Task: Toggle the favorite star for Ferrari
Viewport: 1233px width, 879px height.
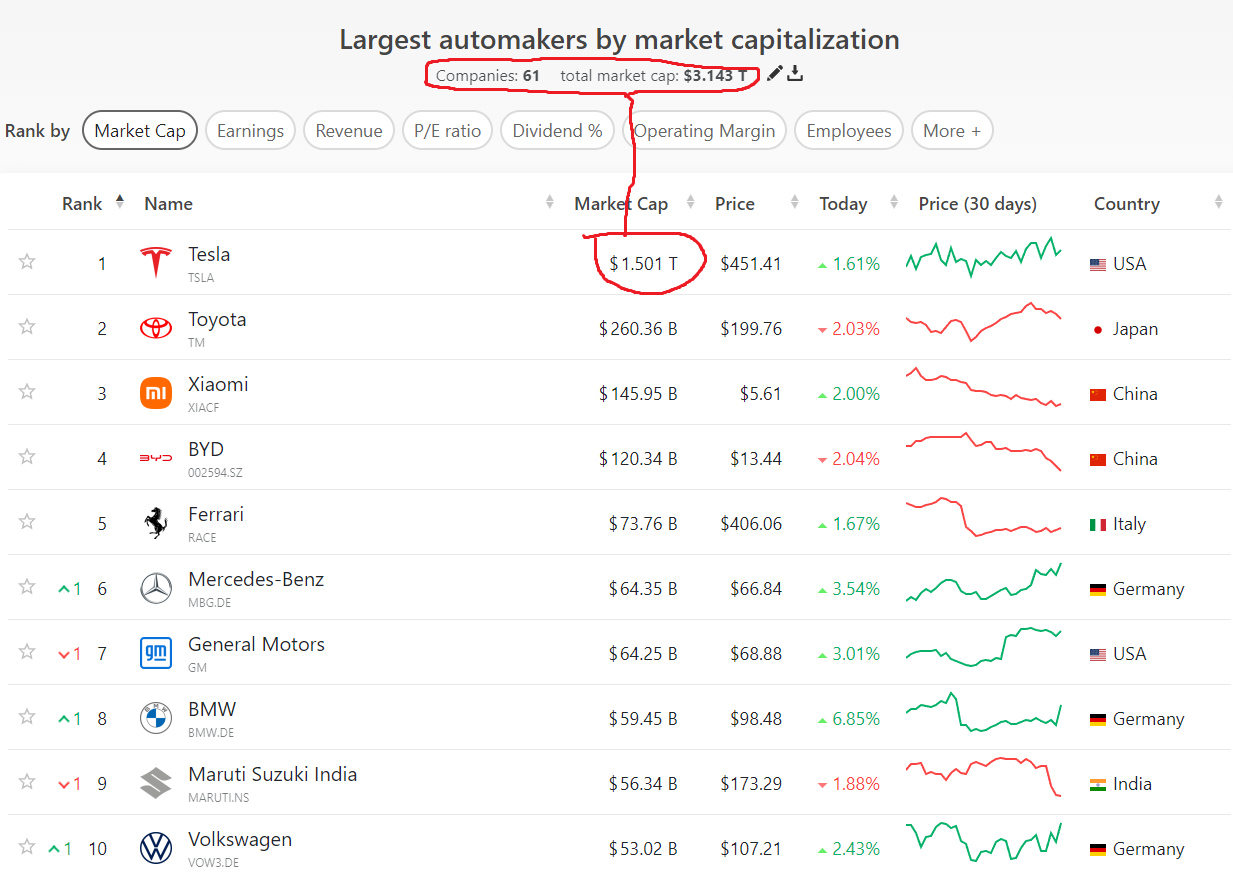Action: click(x=27, y=522)
